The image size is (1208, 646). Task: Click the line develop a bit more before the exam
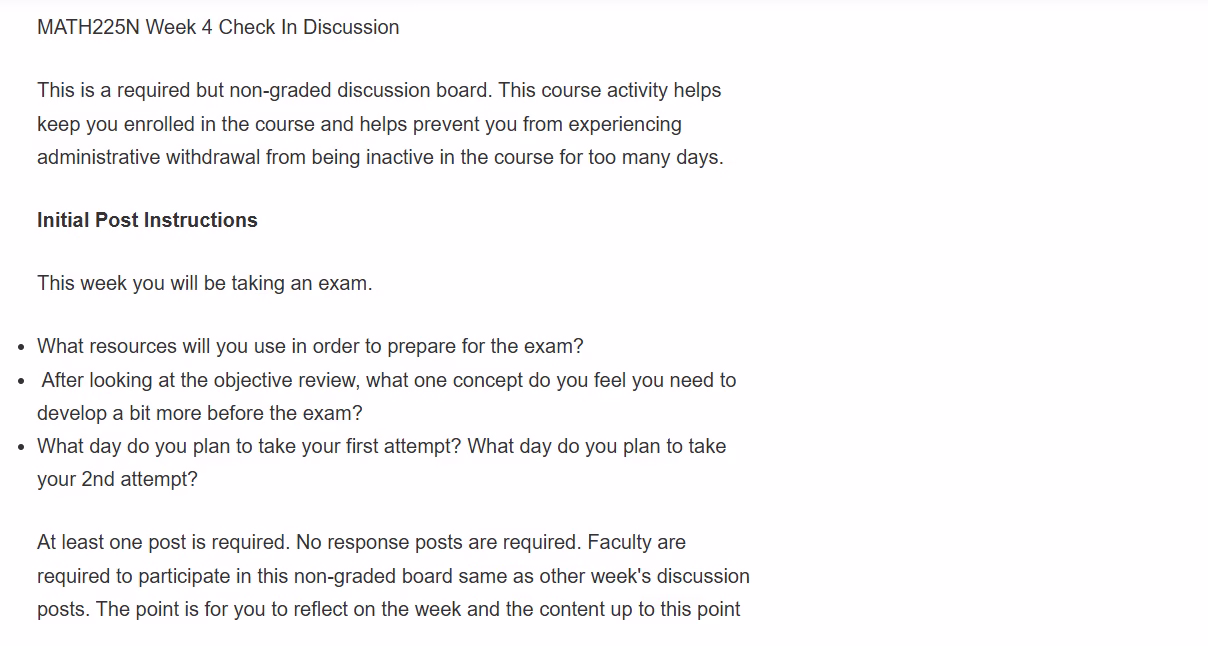point(200,413)
